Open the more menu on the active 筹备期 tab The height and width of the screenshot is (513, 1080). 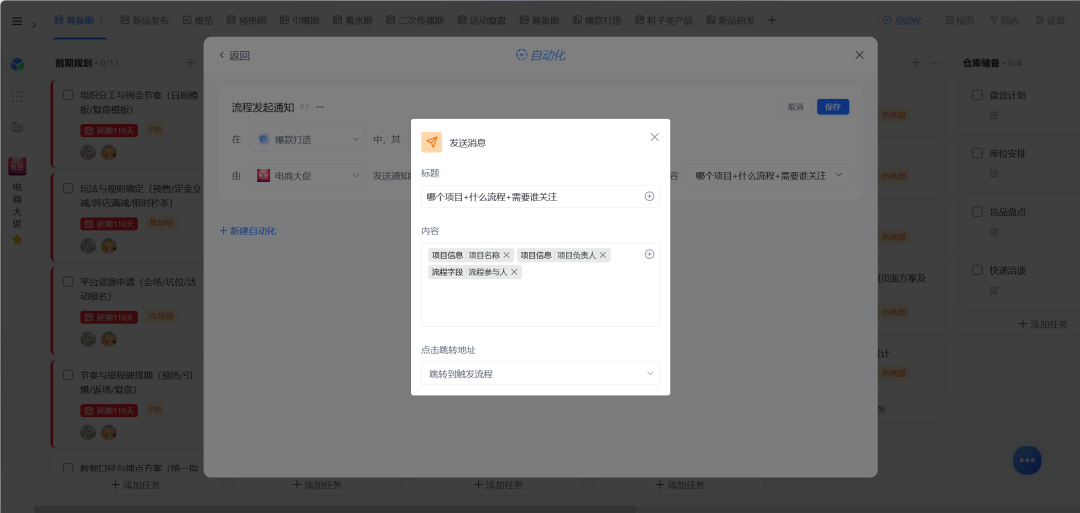(x=102, y=21)
